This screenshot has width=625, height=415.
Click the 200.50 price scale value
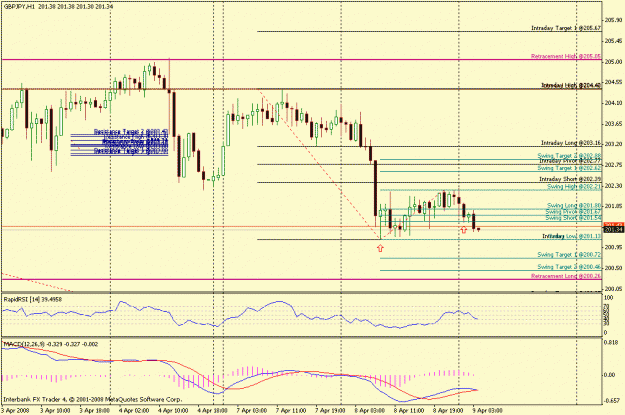tap(613, 268)
